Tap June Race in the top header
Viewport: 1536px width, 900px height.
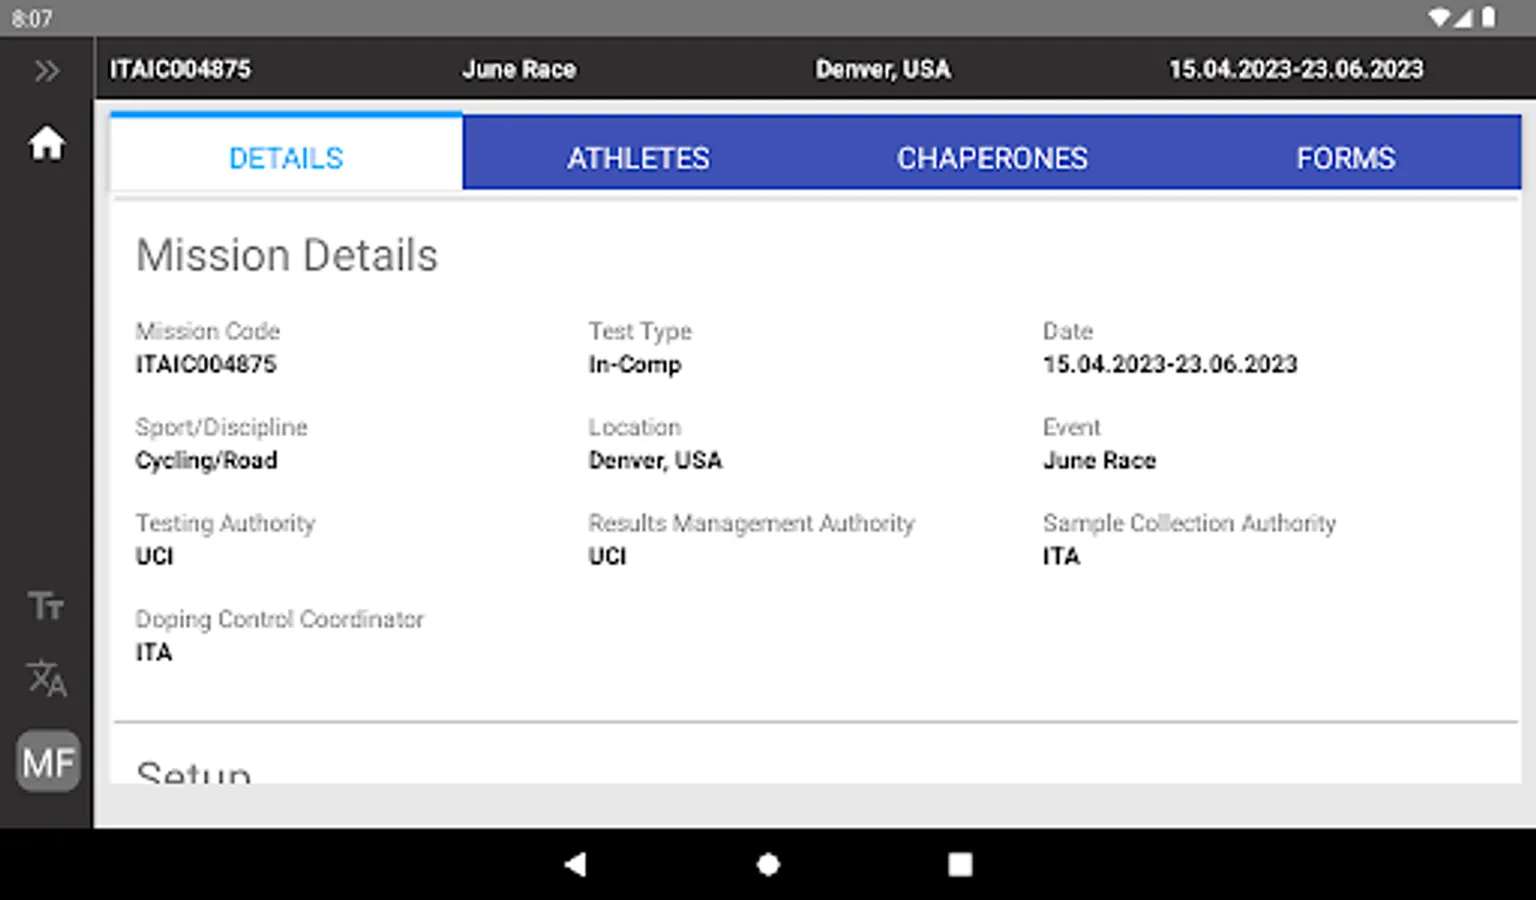519,69
